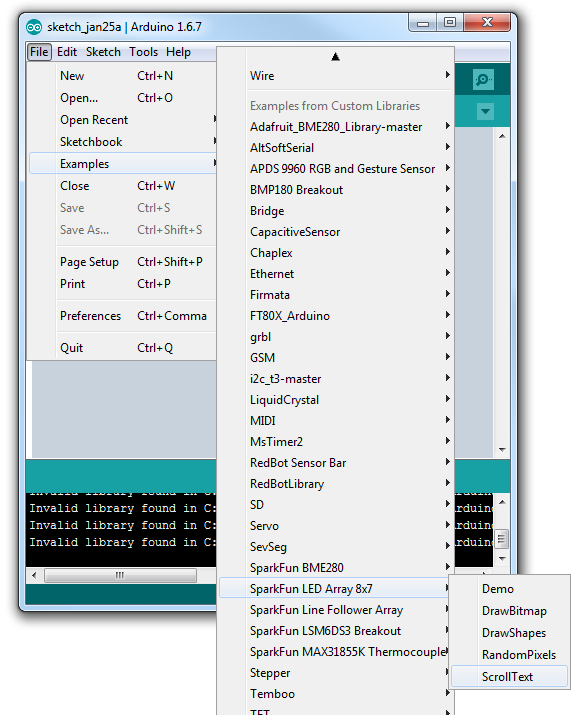Expand BMP180 Breakout examples
Screen dimensions: 581x715
(x=336, y=189)
